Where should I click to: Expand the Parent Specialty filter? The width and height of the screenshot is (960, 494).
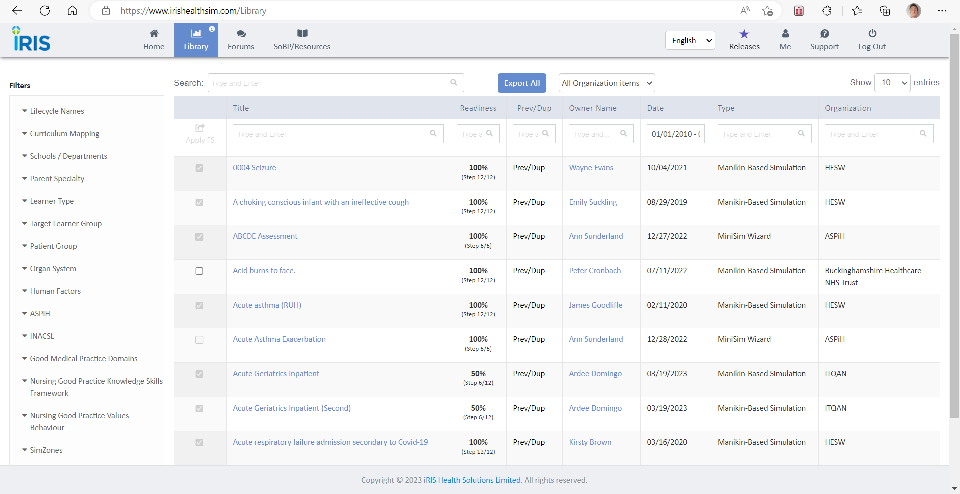53,179
